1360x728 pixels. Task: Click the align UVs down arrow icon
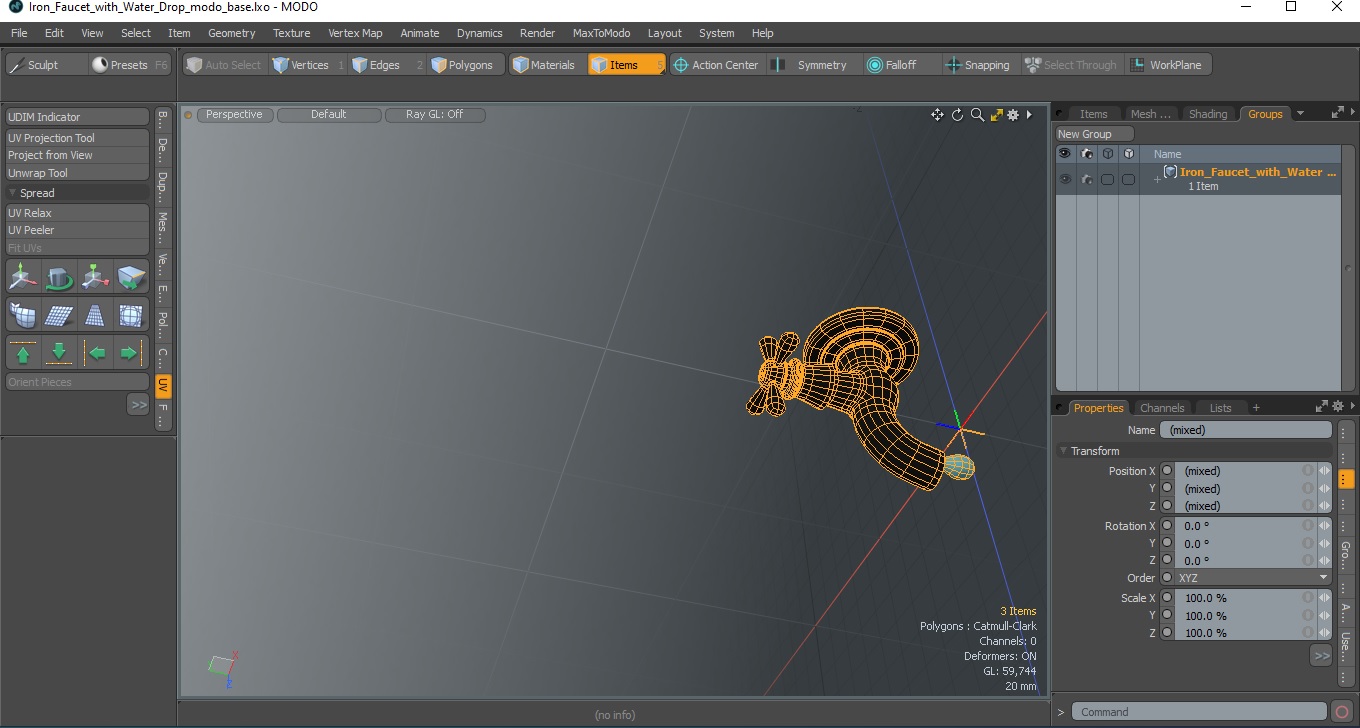59,353
